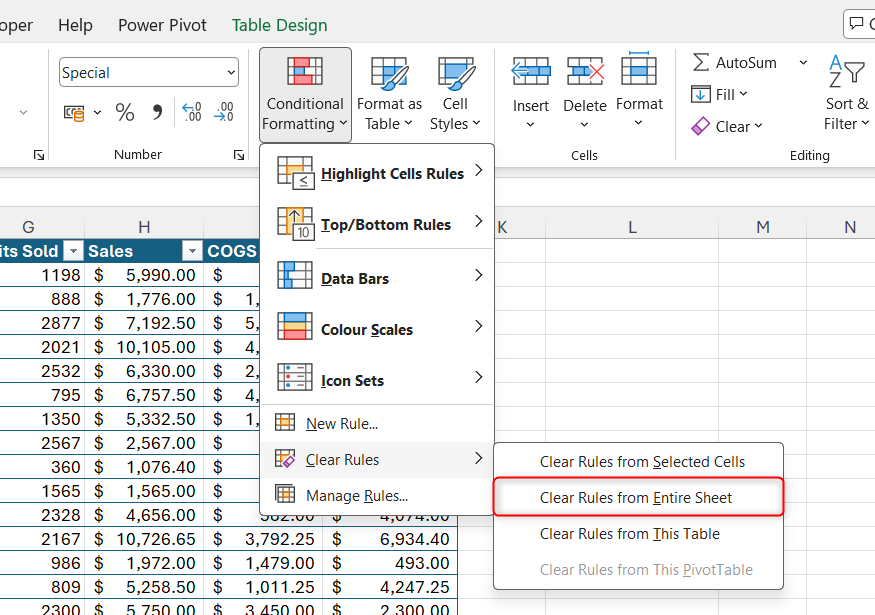
Task: Click the Delete cells icon
Action: (x=585, y=71)
